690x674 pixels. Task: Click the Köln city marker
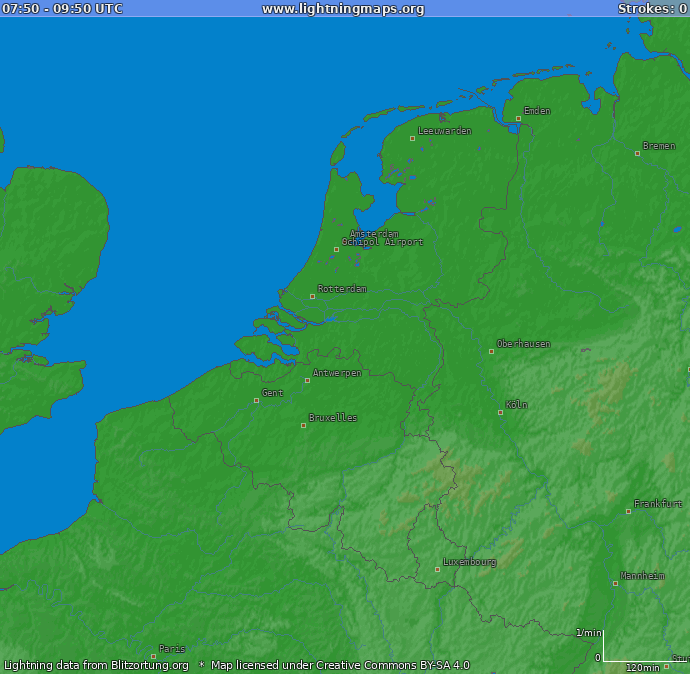501,412
